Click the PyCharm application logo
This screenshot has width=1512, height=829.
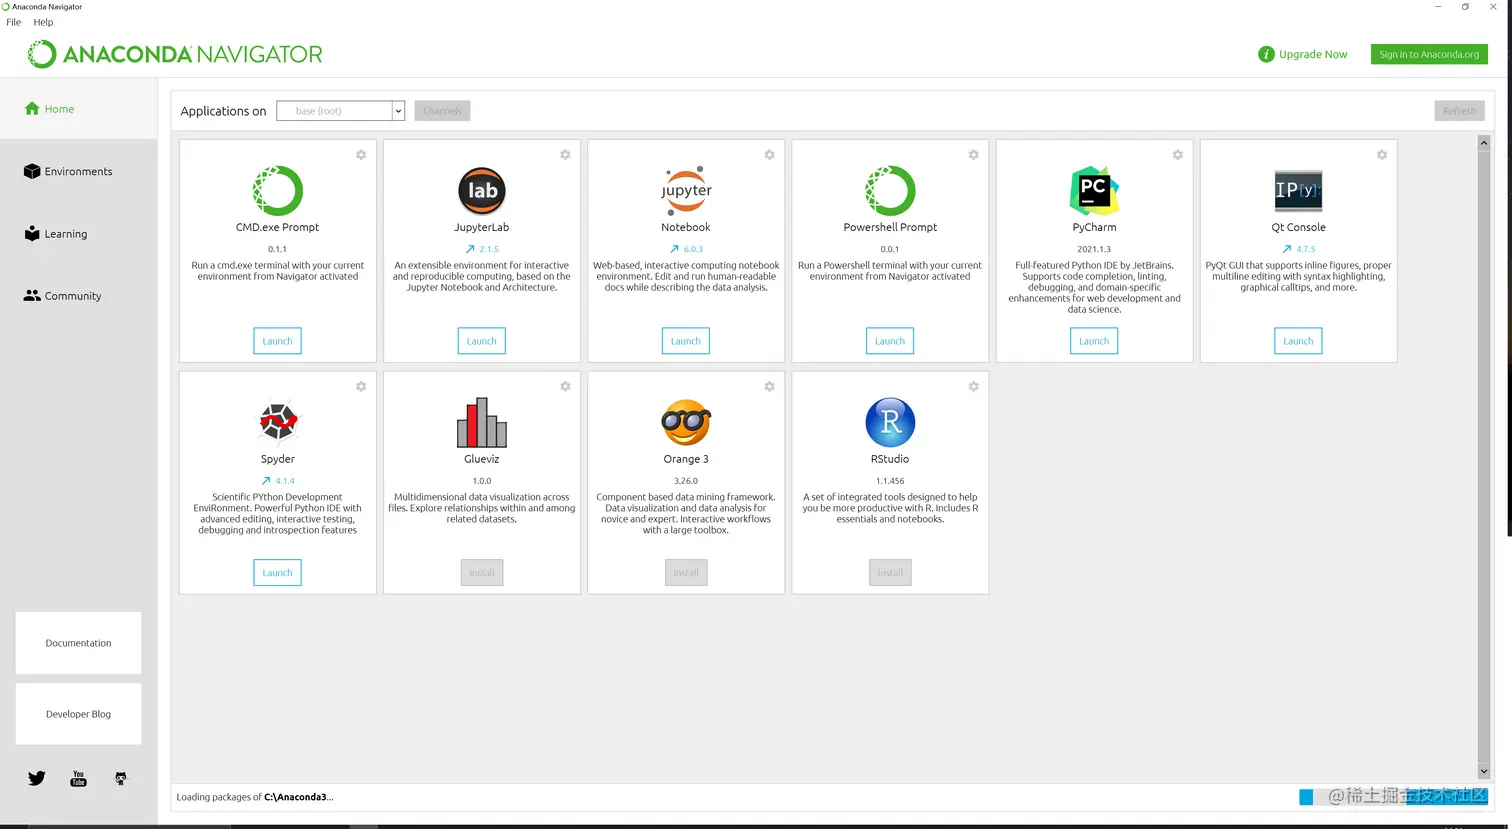click(1094, 191)
